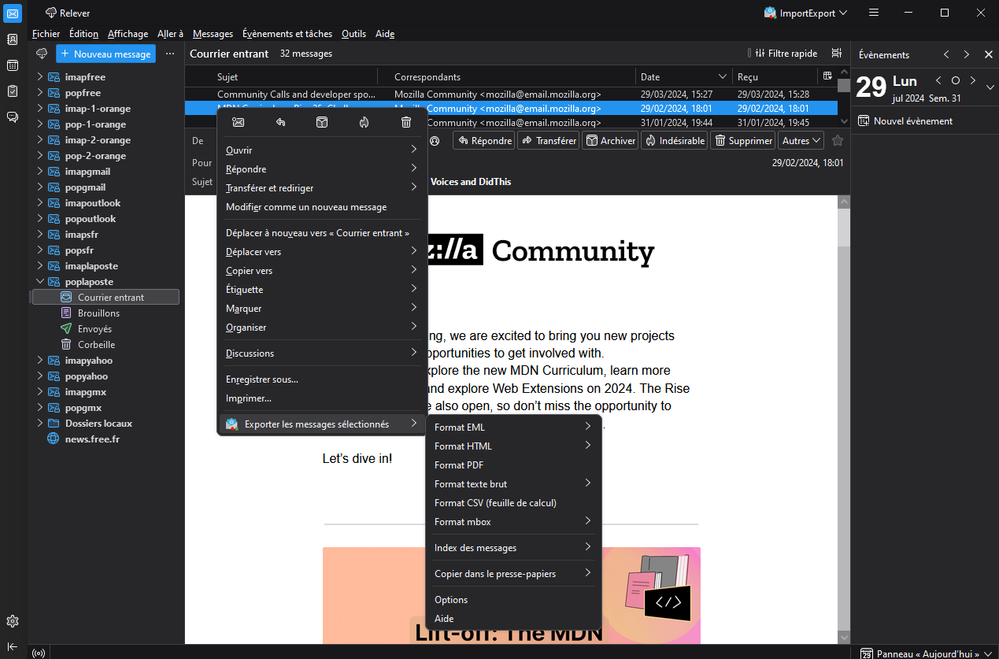Image resolution: width=999 pixels, height=659 pixels.
Task: Open the Autres dropdown button
Action: point(801,141)
